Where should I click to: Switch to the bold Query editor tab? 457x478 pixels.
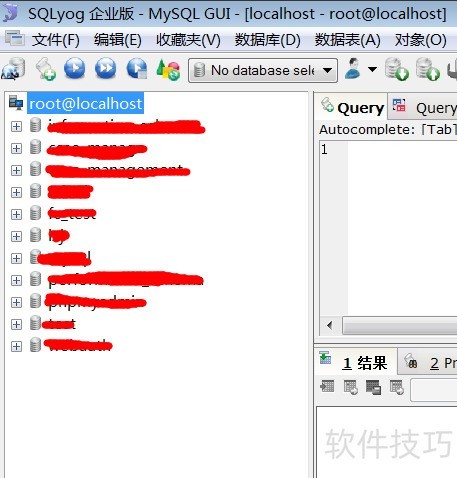click(352, 107)
